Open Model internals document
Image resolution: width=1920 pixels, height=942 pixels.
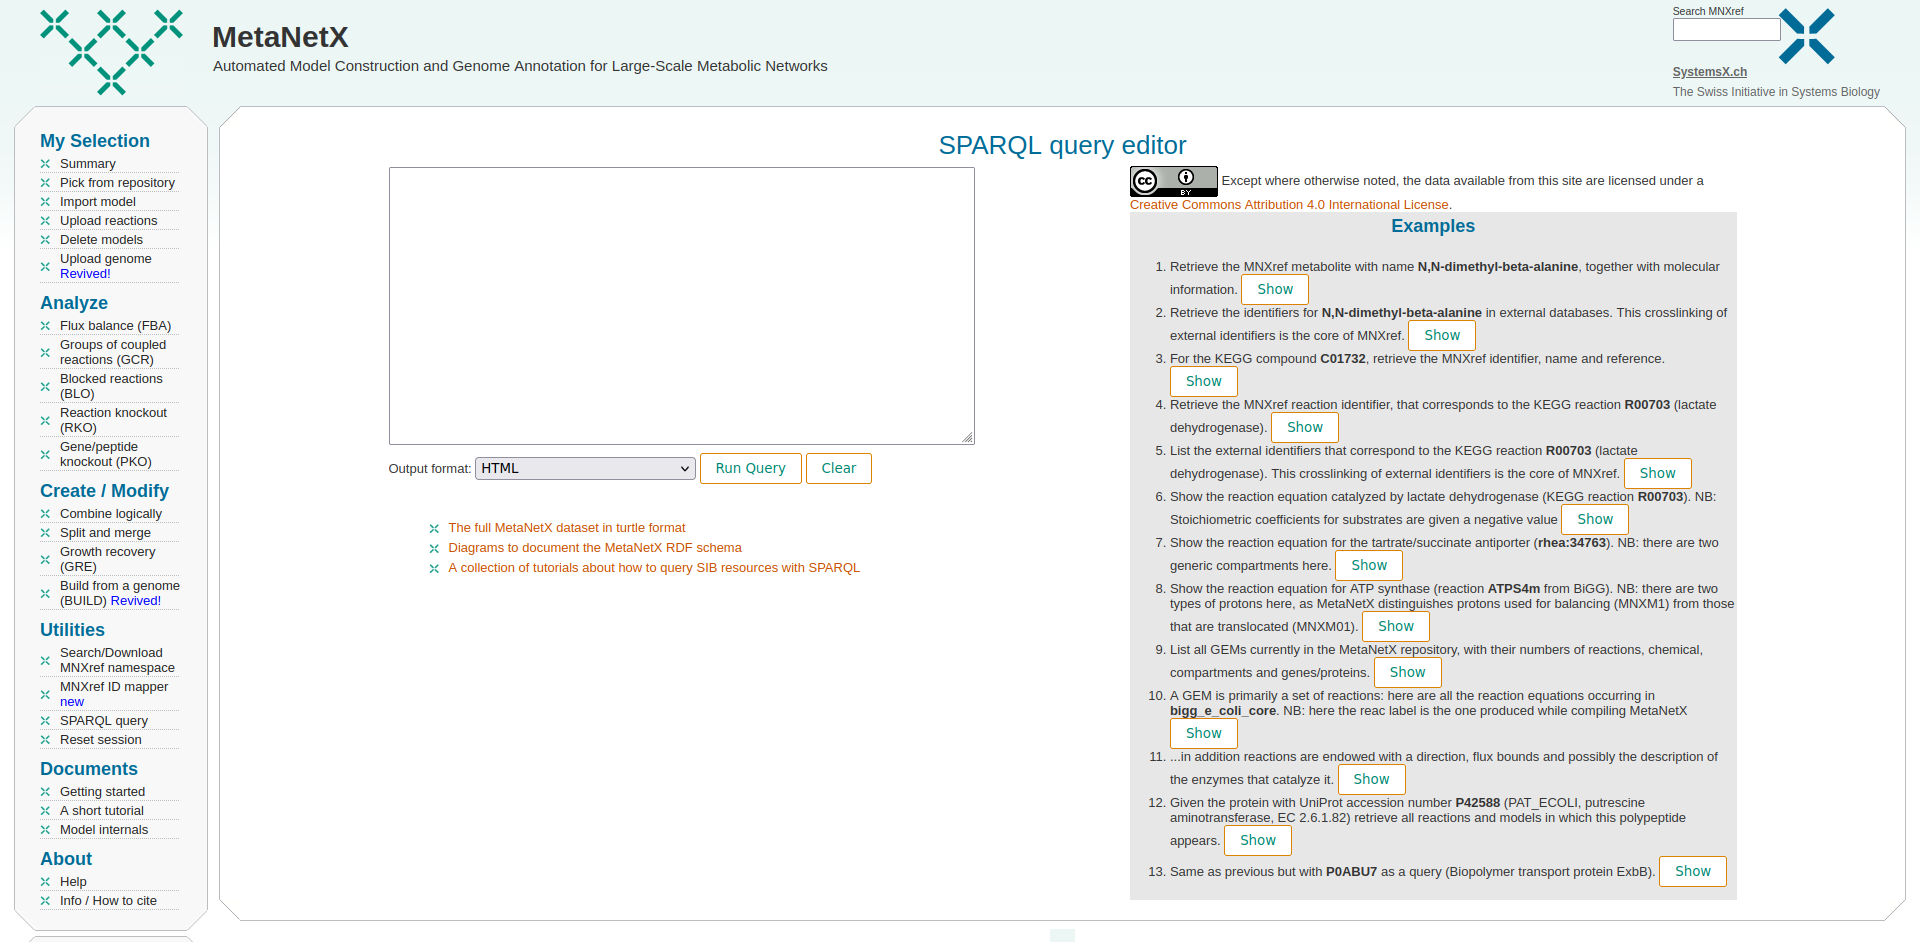pyautogui.click(x=104, y=830)
